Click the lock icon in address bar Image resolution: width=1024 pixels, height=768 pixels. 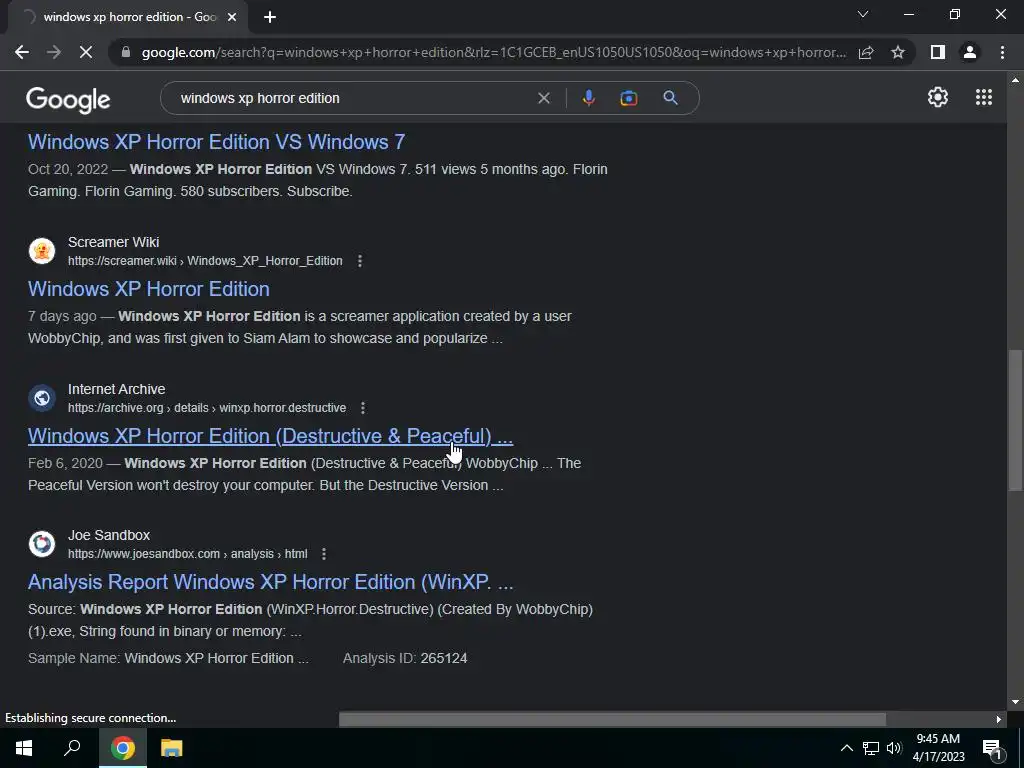coord(126,52)
